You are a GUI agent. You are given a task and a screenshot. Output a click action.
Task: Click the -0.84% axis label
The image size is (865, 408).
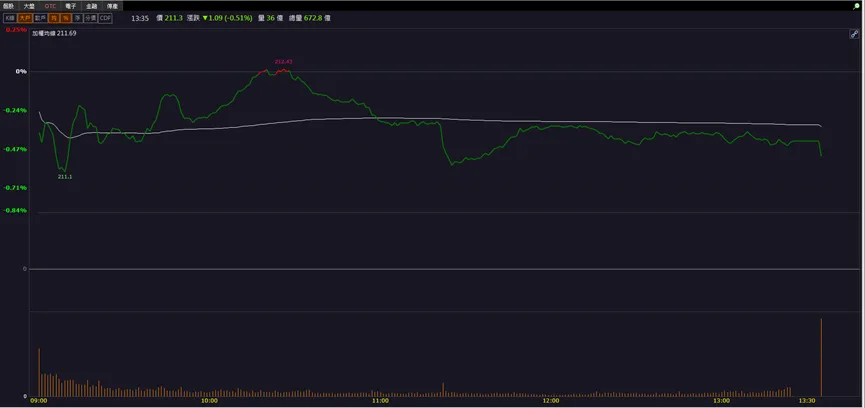point(15,210)
